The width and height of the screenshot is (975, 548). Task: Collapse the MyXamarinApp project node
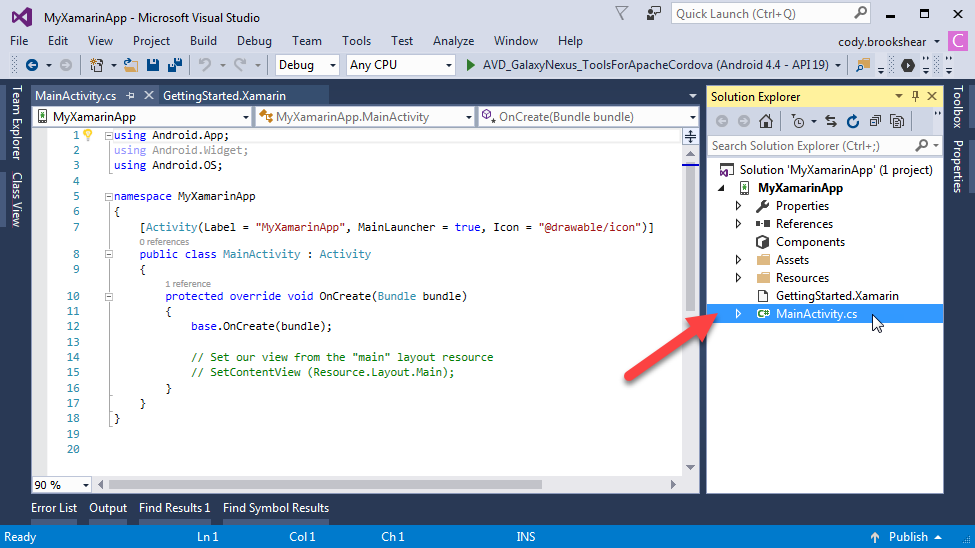722,188
